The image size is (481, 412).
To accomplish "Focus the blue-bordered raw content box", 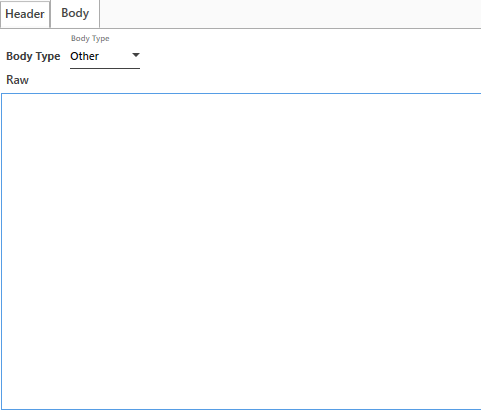I will 241,252.
